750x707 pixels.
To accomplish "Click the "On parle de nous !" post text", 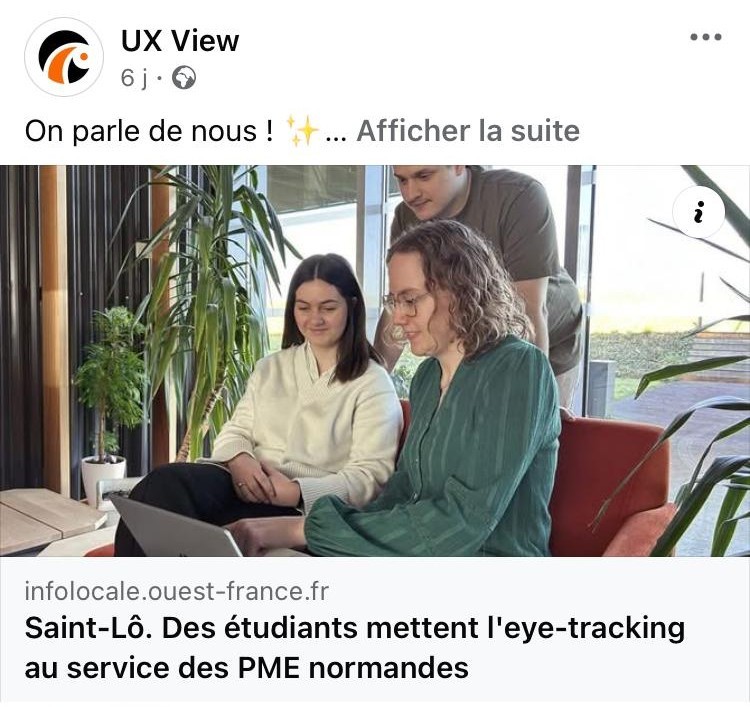I will point(149,131).
